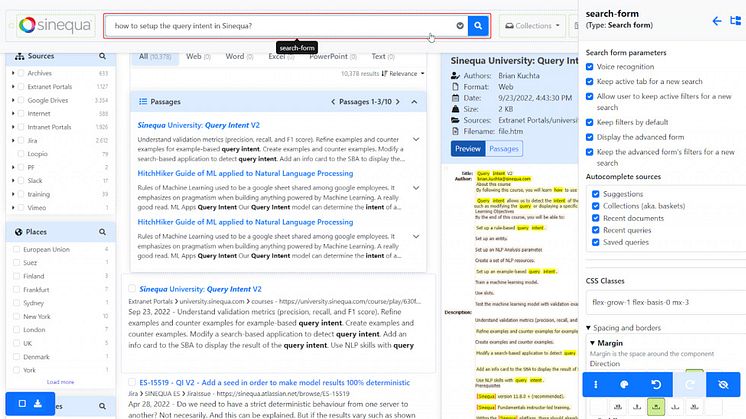This screenshot has width=746, height=419.
Task: Open the three-dots menu in bottom toolbar
Action: pyautogui.click(x=596, y=383)
